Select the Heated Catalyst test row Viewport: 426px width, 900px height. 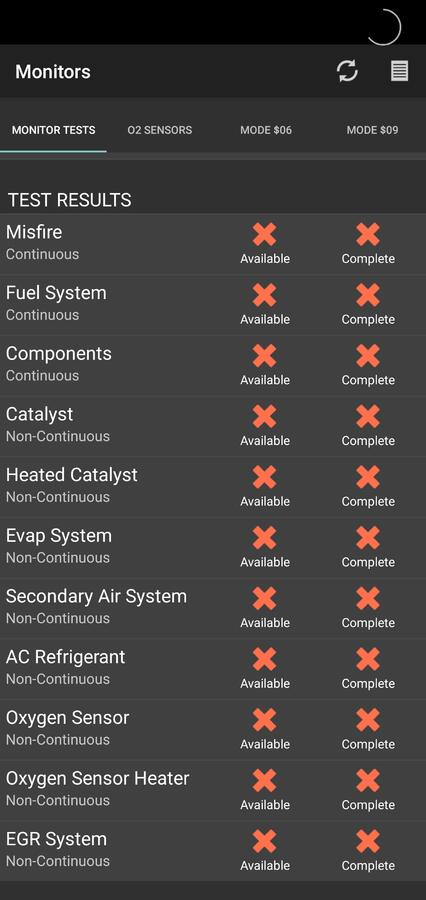tap(213, 487)
